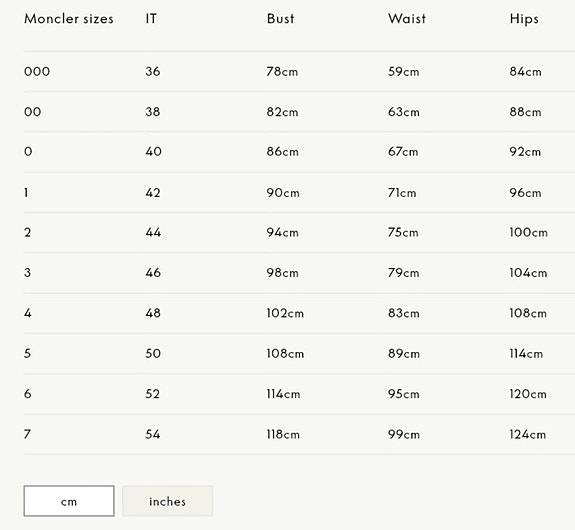Click the Moncler sizes column header
This screenshot has height=530, width=575.
pyautogui.click(x=69, y=19)
